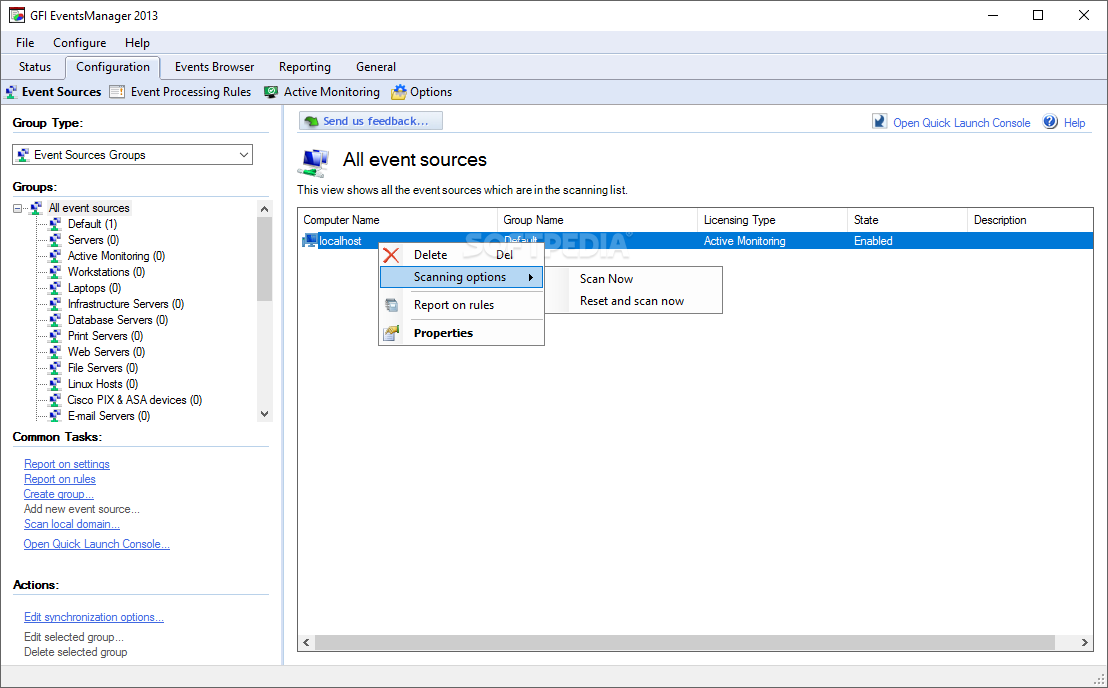
Task: Click the Database Servers group icon
Action: coord(55,320)
